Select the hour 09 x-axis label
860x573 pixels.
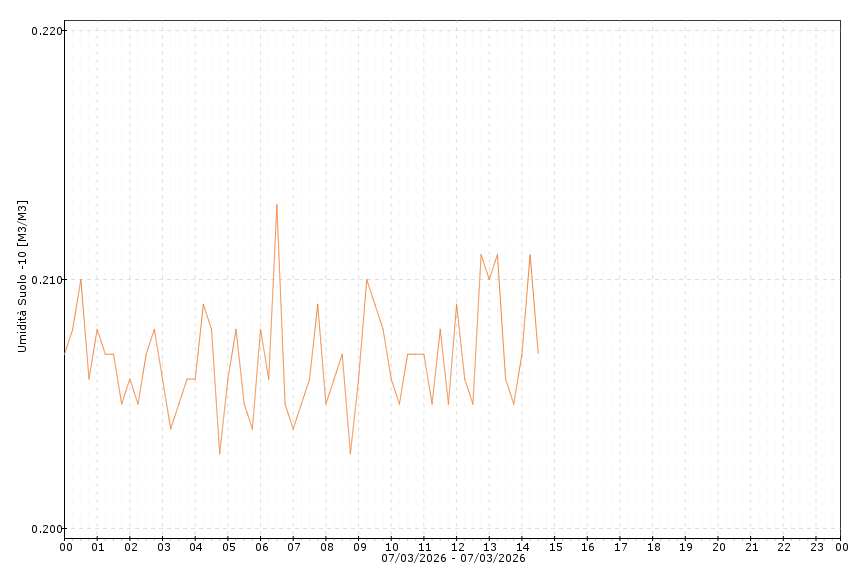pyautogui.click(x=359, y=547)
